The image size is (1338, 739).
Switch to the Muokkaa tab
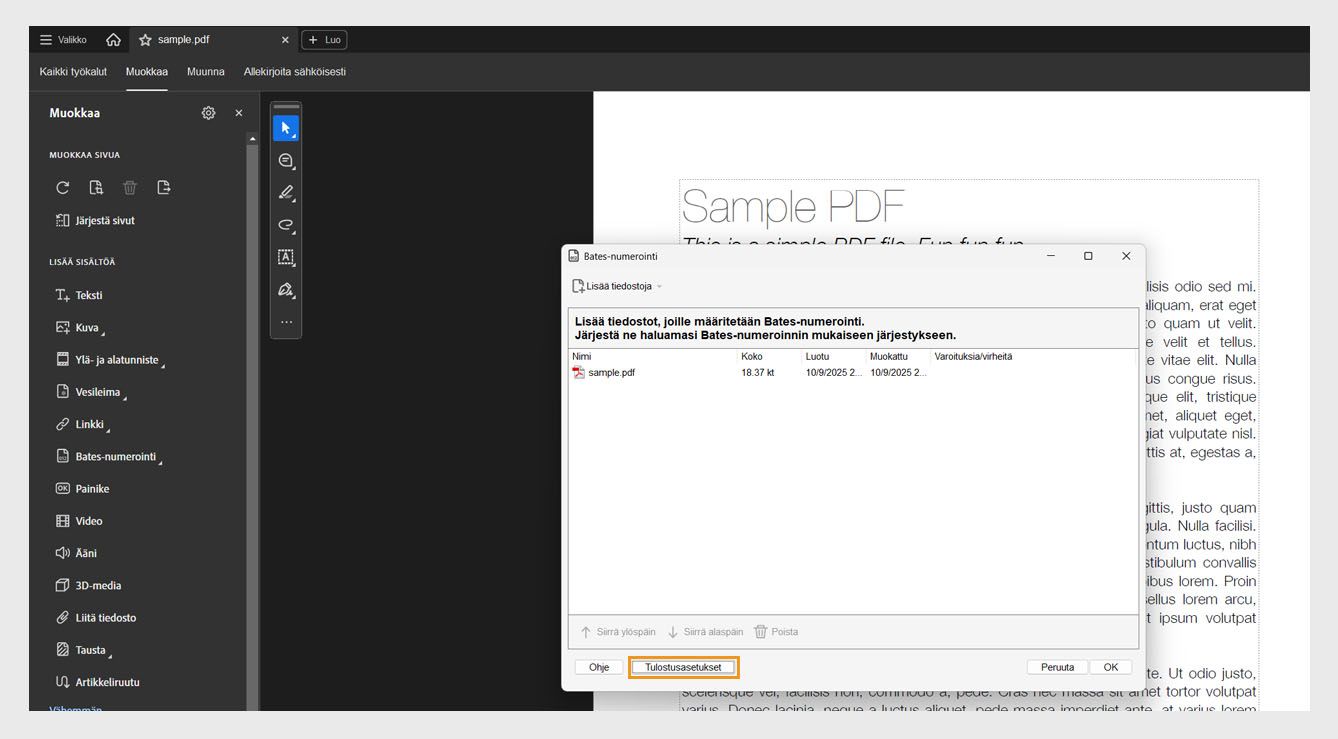tap(147, 72)
